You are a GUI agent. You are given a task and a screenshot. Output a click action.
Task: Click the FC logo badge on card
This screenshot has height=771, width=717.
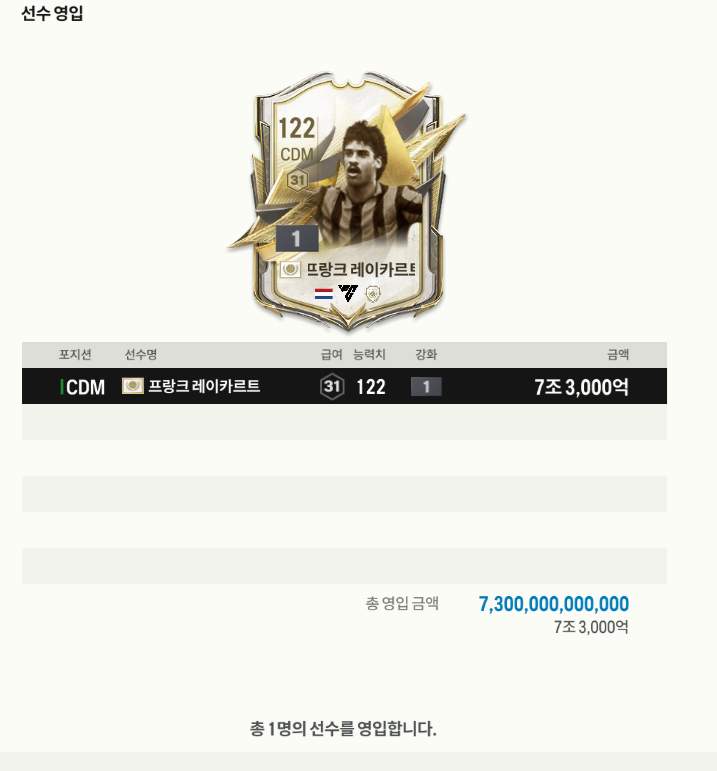(x=348, y=294)
